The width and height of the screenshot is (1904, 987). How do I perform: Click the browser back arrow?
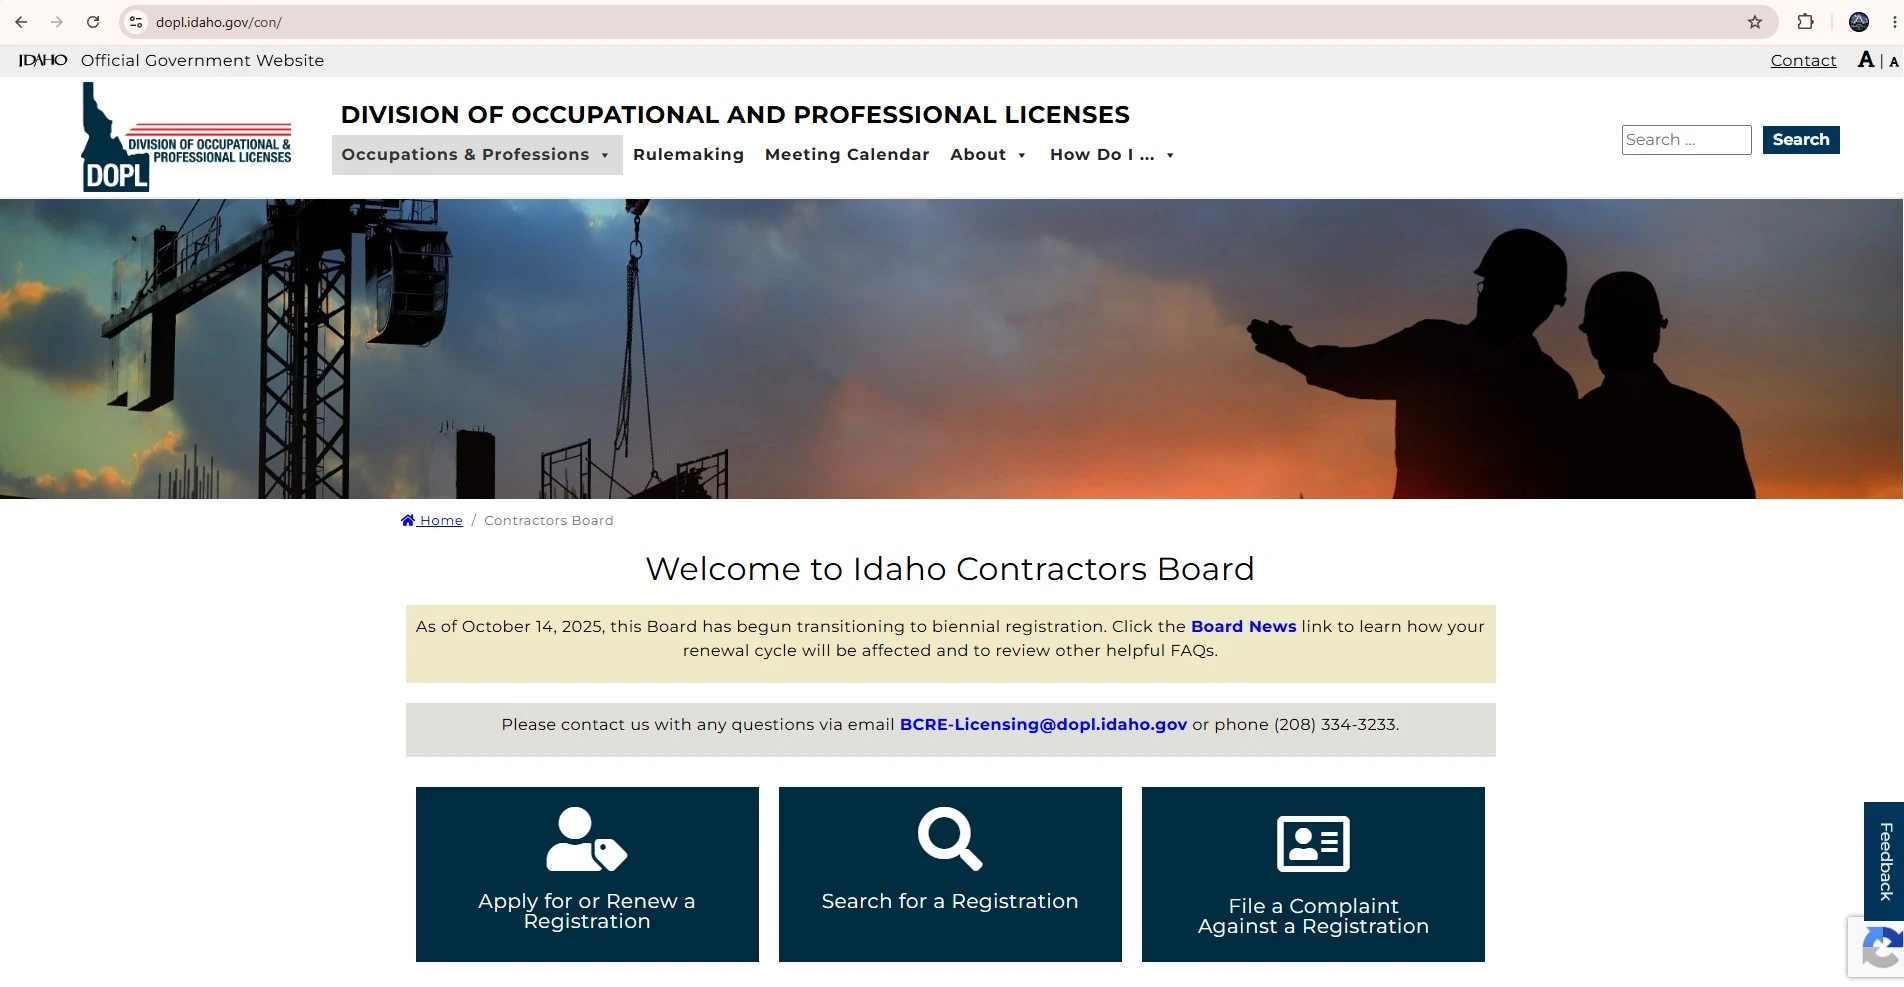pyautogui.click(x=21, y=22)
